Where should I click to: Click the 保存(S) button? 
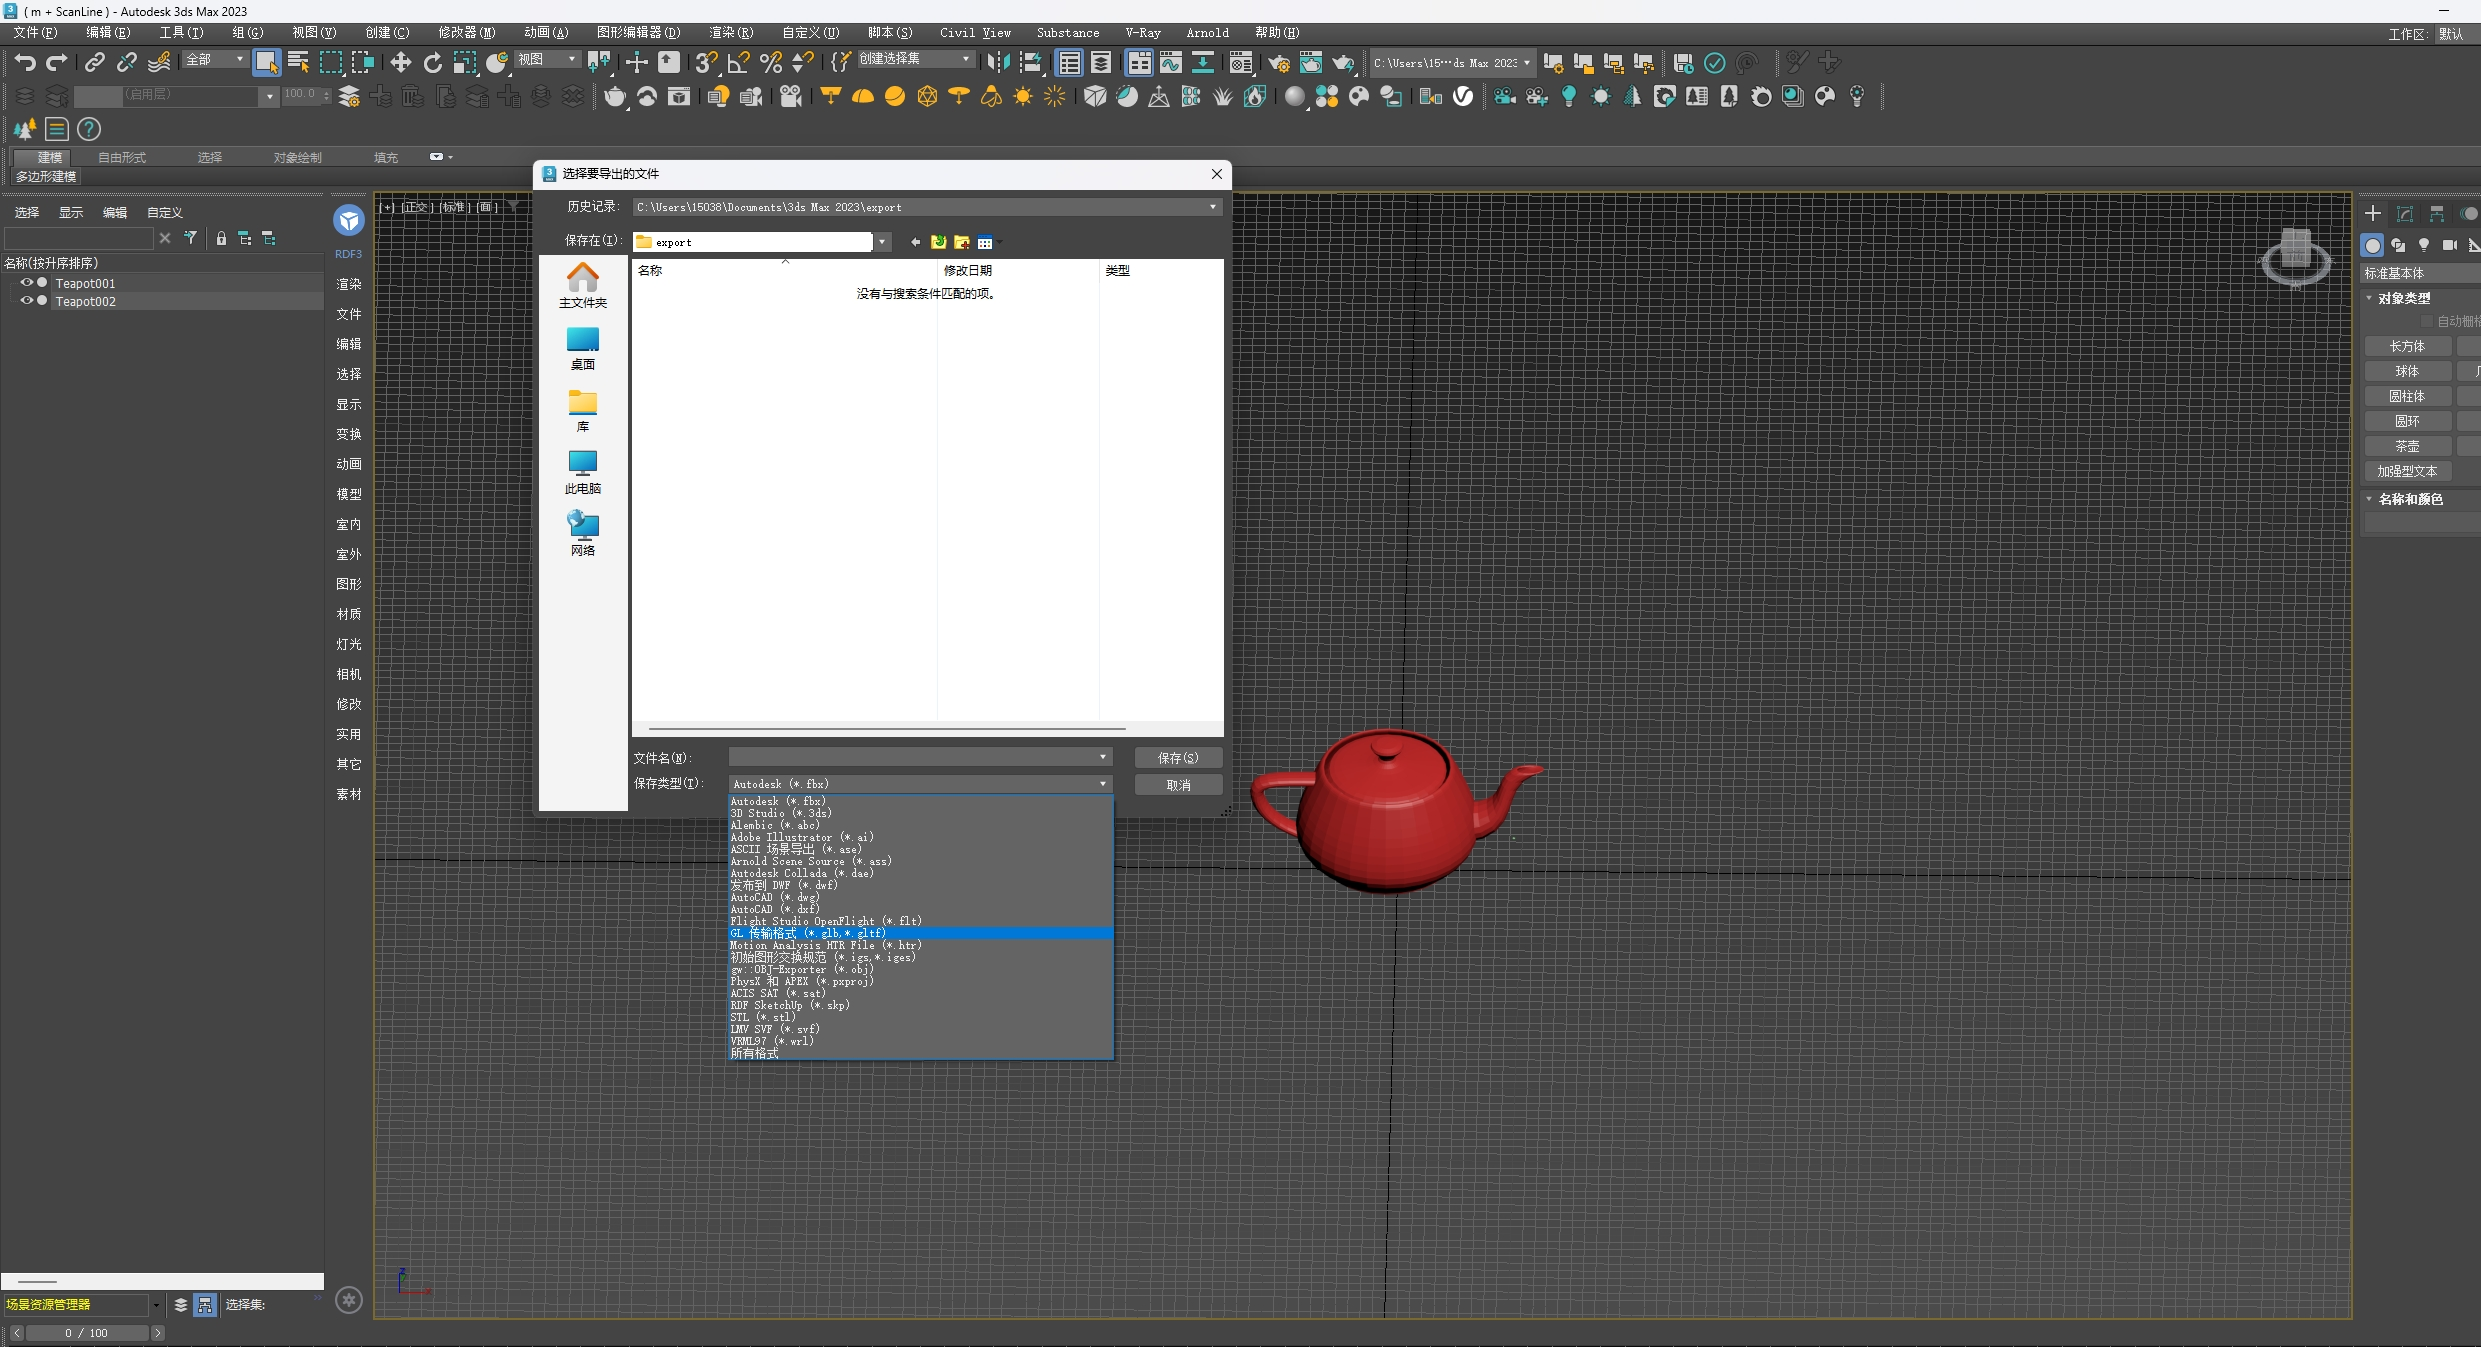1178,758
